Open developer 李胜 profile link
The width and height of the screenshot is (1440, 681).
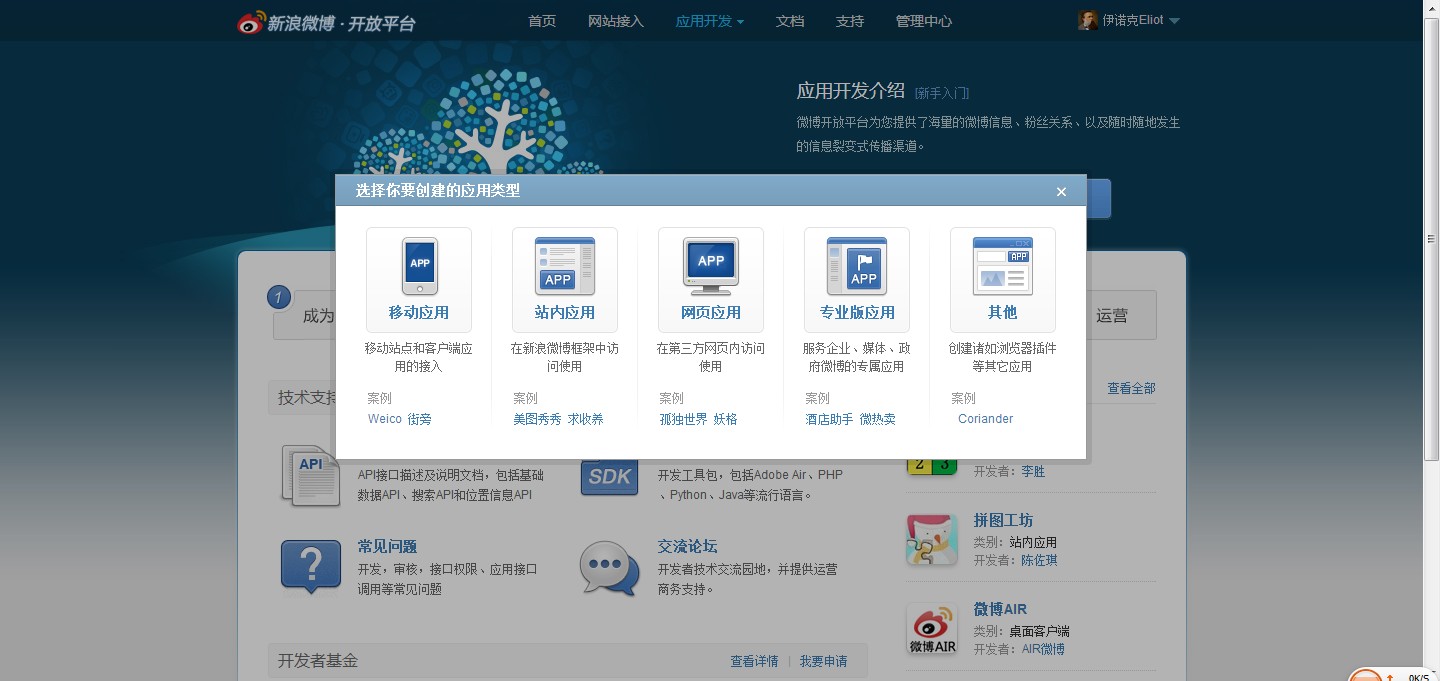(1033, 471)
